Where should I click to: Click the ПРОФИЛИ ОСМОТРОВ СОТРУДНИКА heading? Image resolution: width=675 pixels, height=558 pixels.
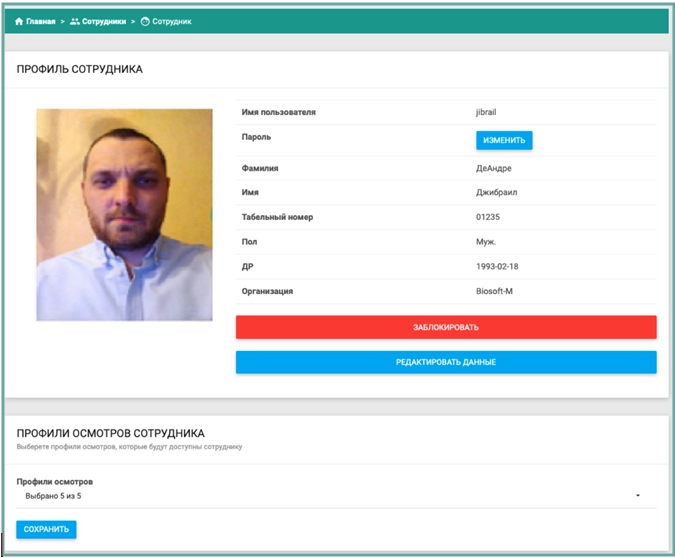(x=111, y=433)
